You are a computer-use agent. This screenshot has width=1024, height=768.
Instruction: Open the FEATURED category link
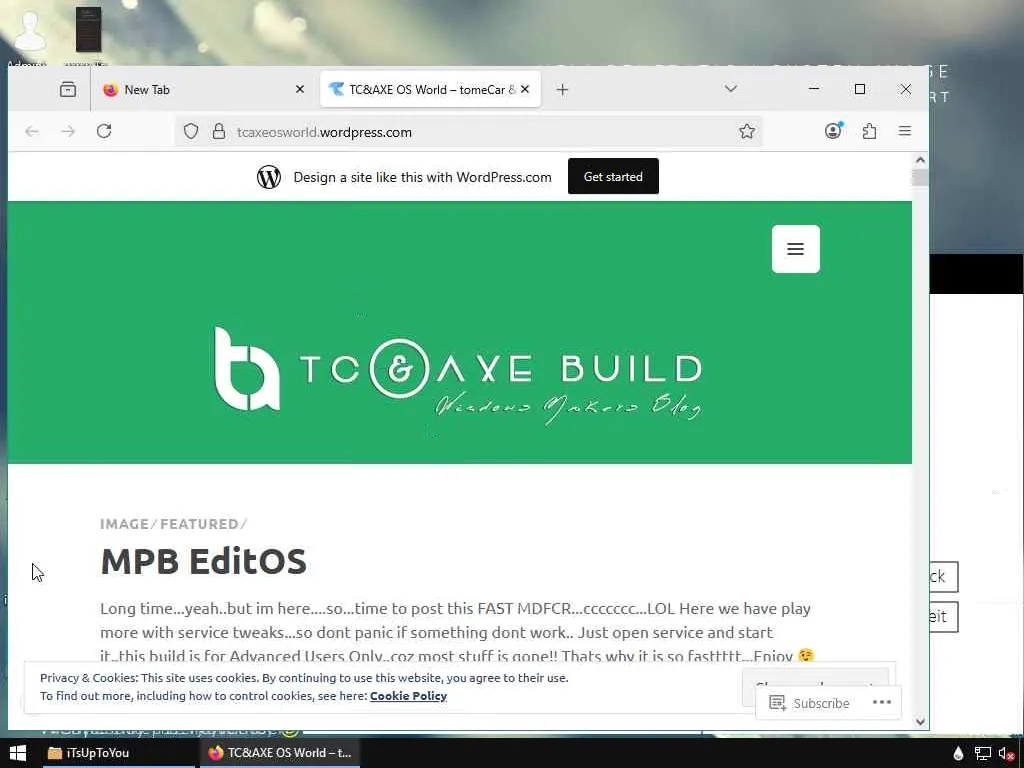pyautogui.click(x=199, y=524)
